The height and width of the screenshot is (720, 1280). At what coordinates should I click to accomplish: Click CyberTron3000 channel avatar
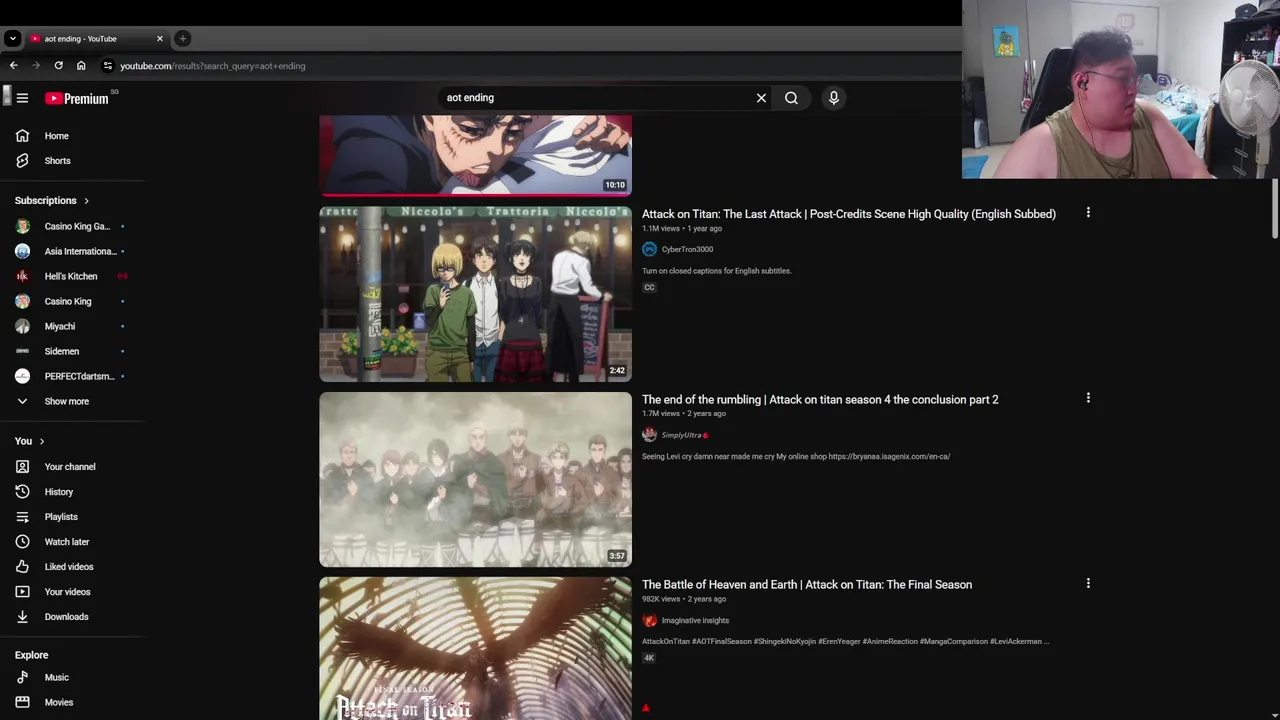coord(649,249)
